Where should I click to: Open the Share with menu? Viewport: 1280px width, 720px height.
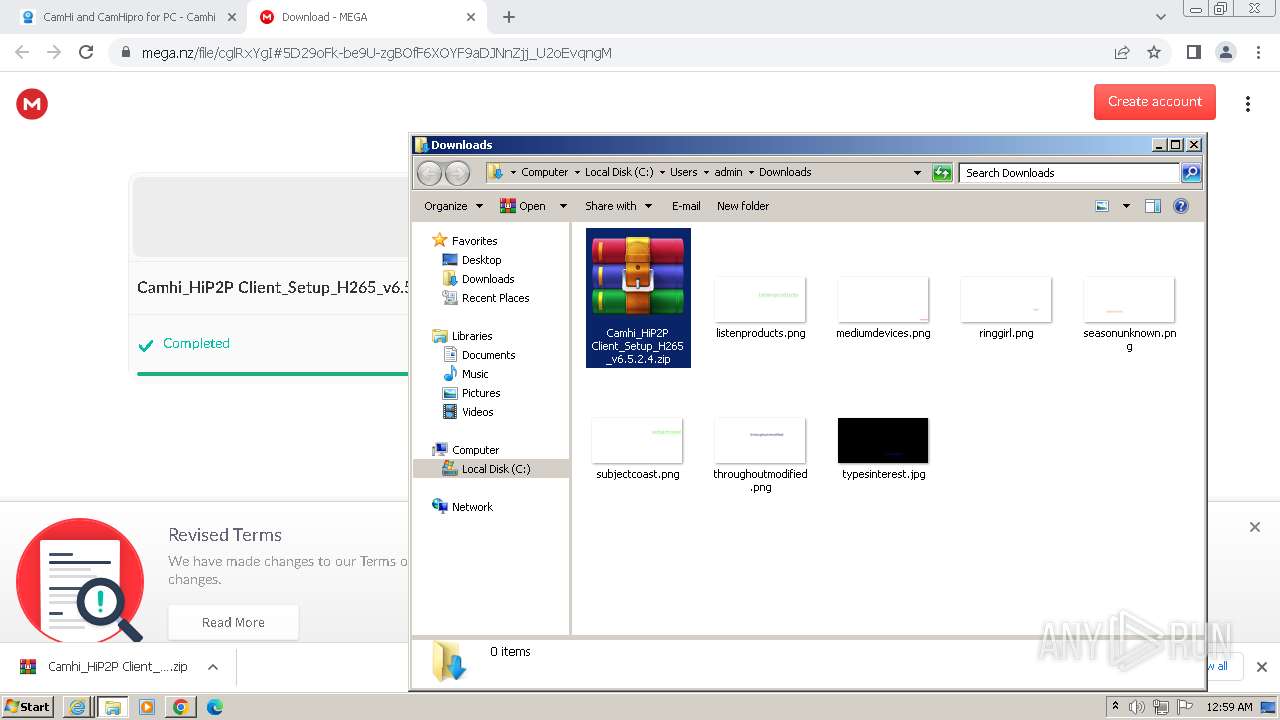[618, 206]
